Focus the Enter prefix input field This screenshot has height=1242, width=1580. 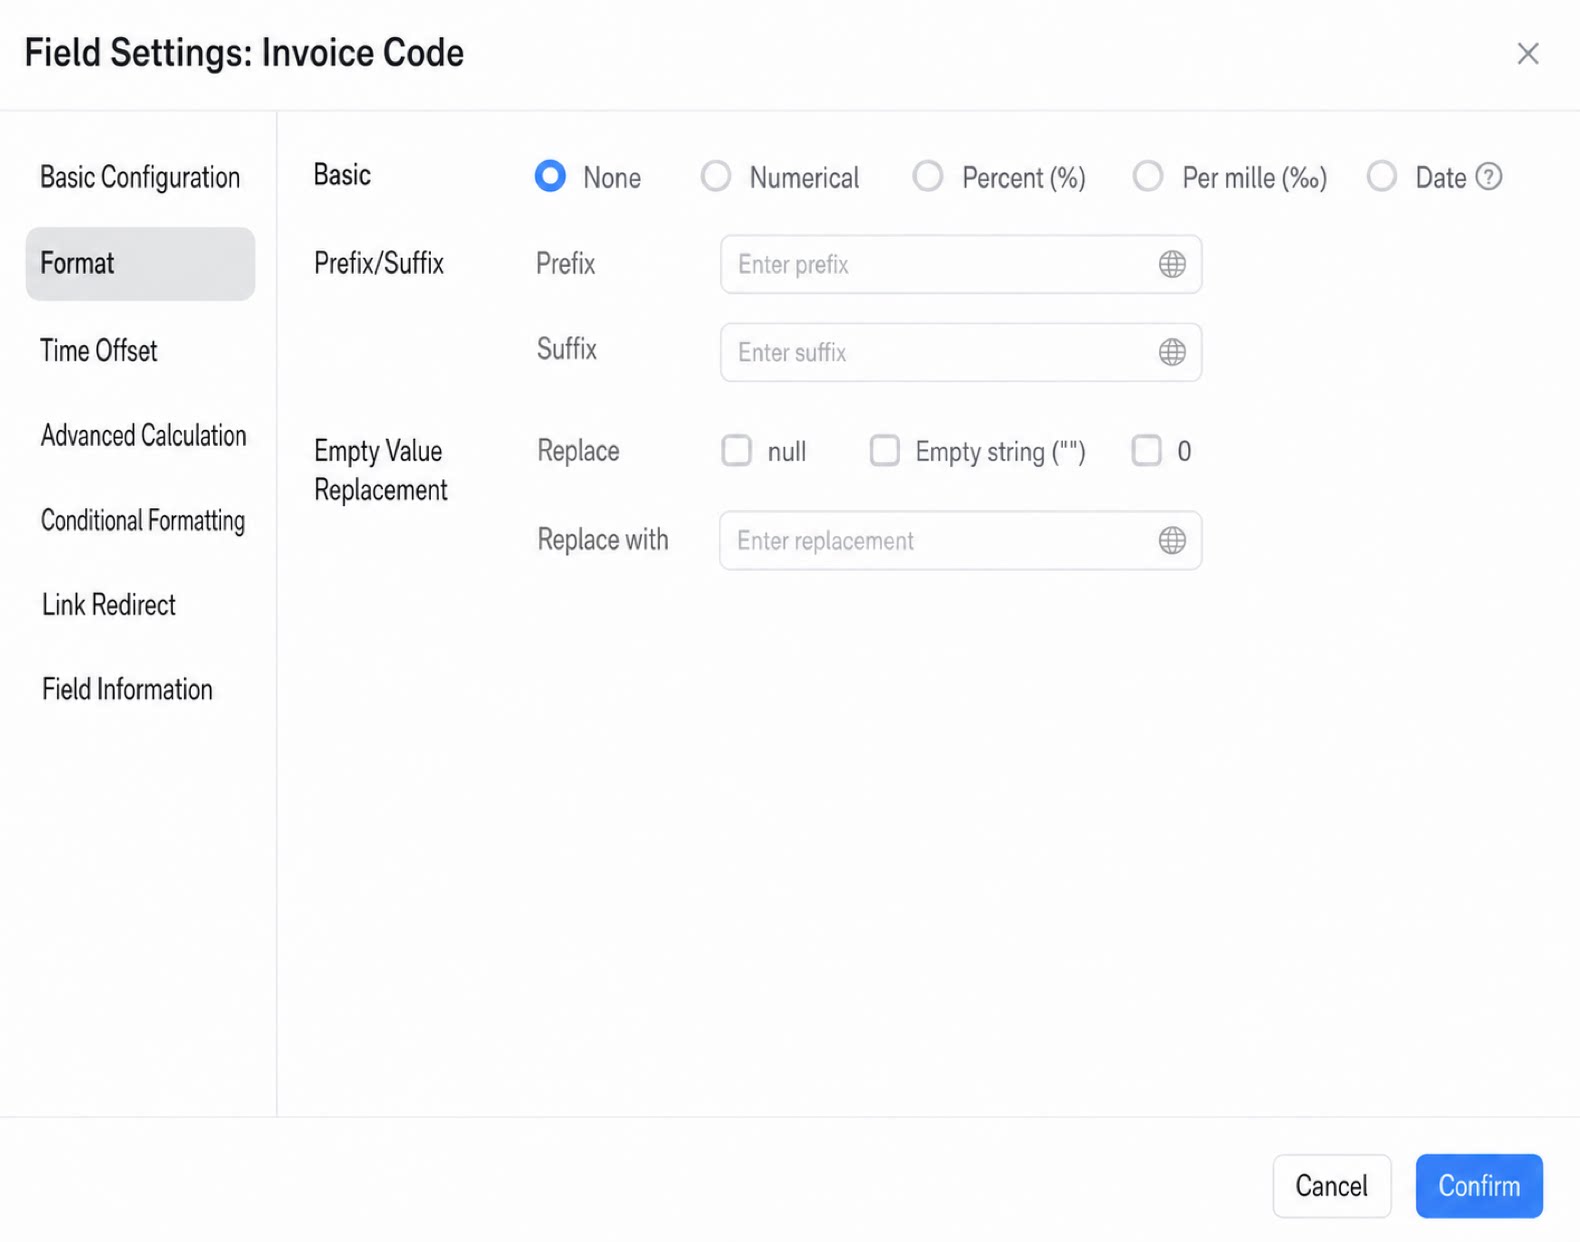click(961, 264)
